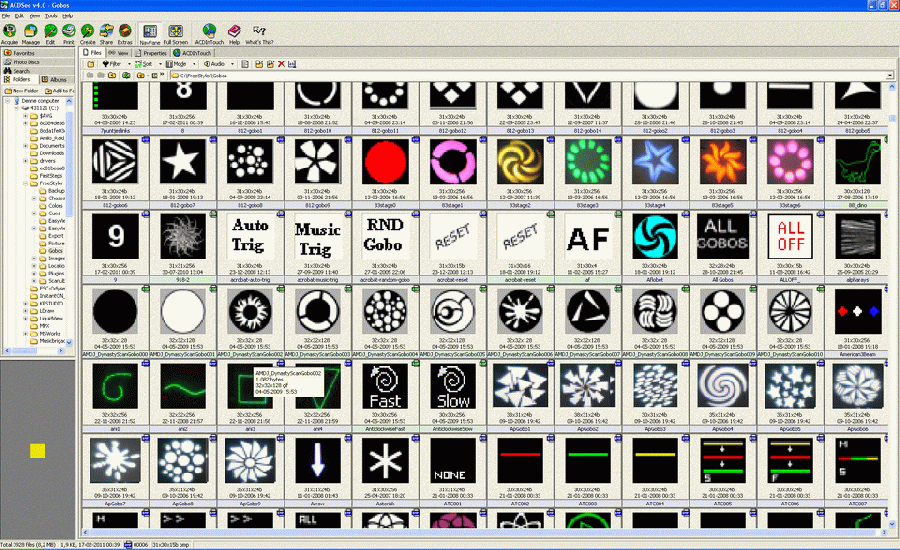
Task: Click the New Folder button
Action: 22,90
